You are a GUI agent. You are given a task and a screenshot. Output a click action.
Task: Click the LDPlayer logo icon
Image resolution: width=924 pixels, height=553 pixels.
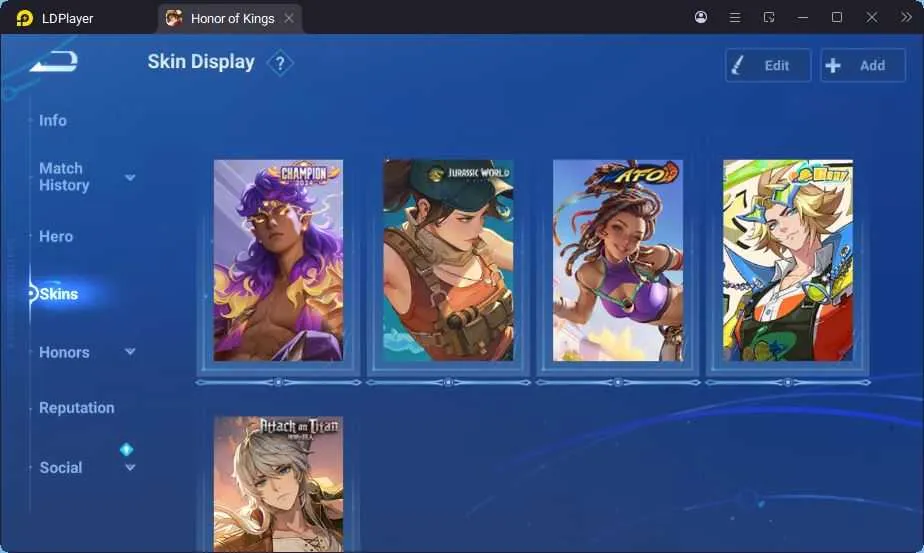(x=24, y=18)
